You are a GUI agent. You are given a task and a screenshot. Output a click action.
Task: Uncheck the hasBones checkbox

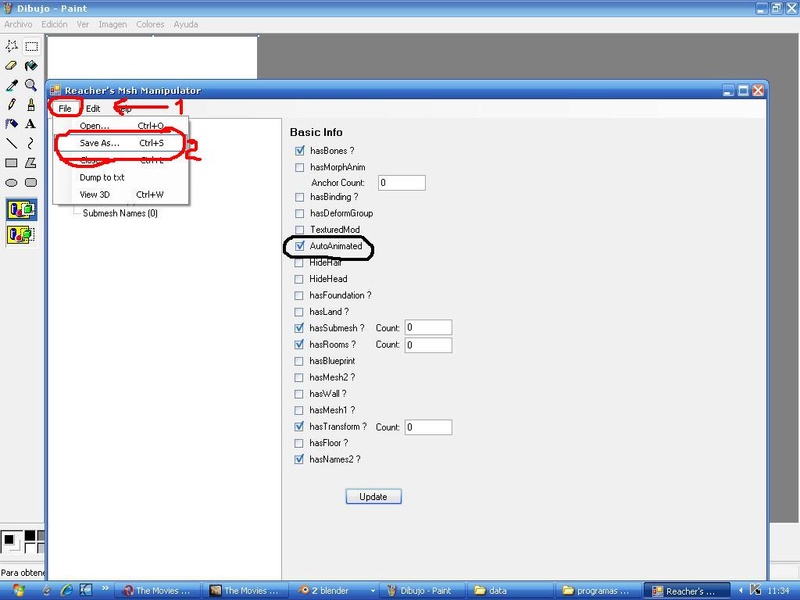(x=299, y=151)
